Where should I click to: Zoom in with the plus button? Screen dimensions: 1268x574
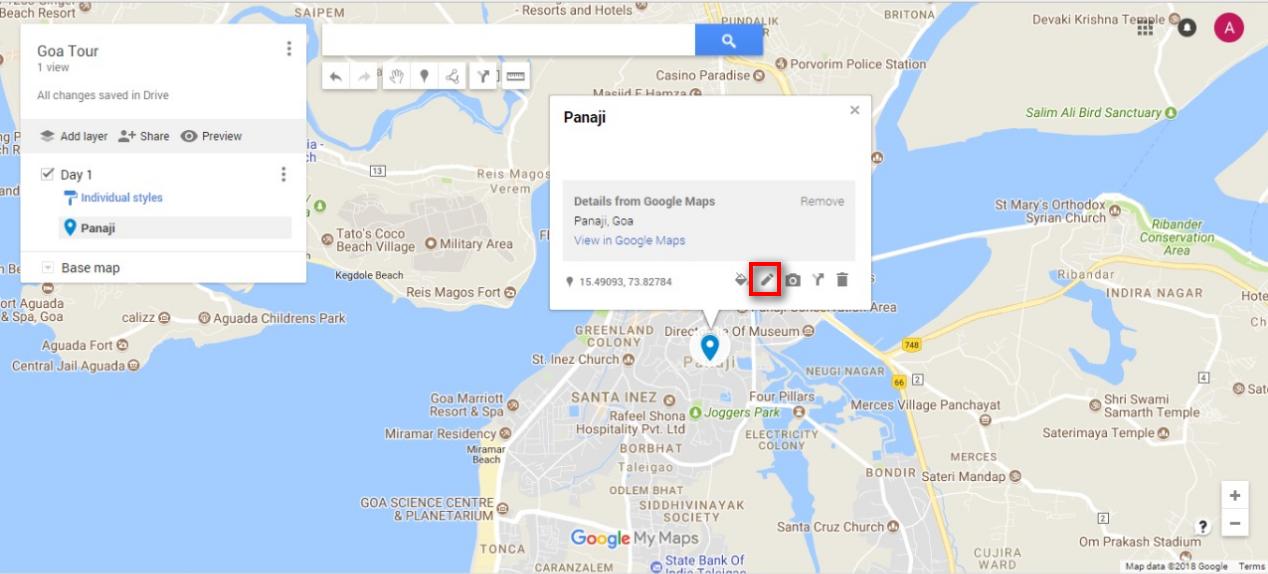click(1235, 495)
